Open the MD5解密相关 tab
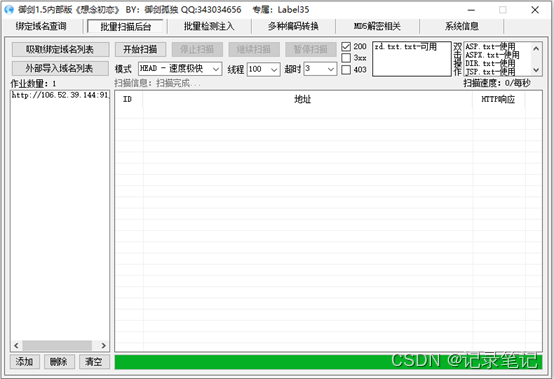Screen dimensions: 554x379 (x=377, y=26)
